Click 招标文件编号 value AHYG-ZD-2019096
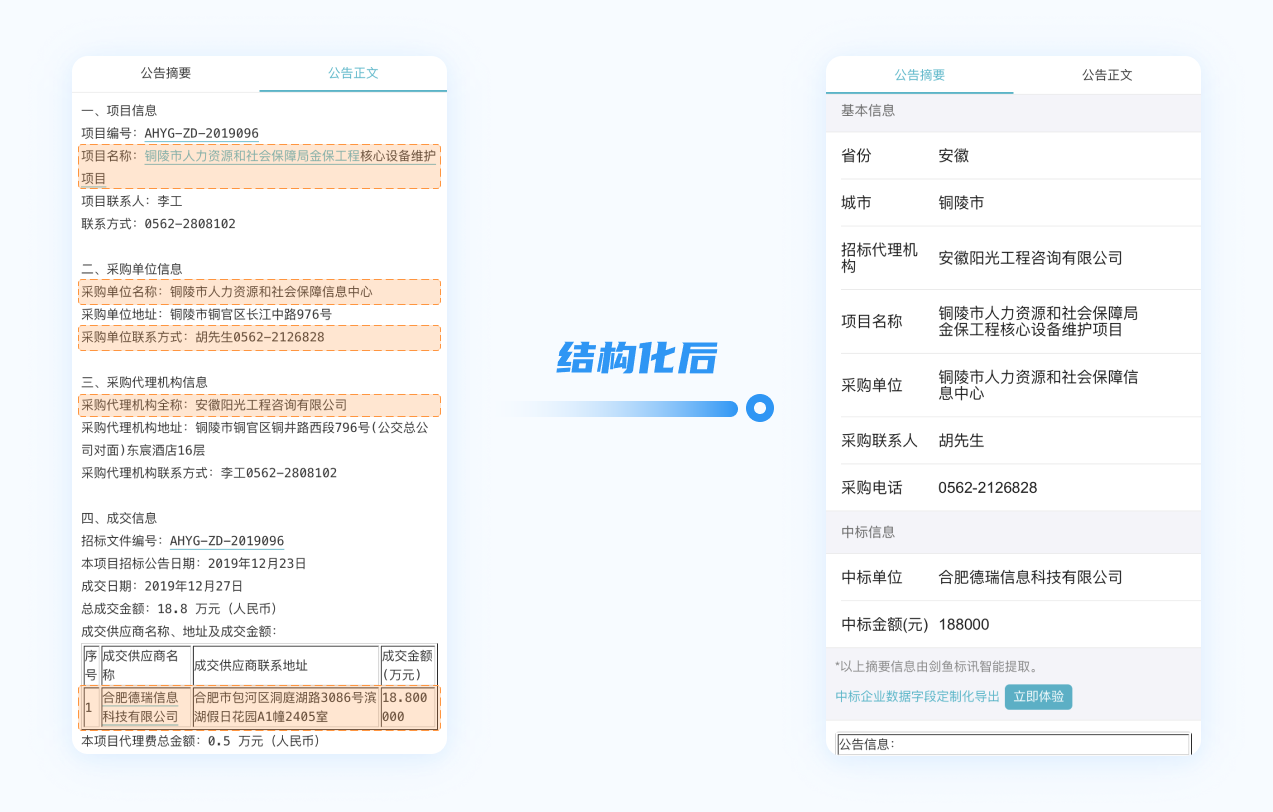This screenshot has width=1273, height=812. pos(227,541)
